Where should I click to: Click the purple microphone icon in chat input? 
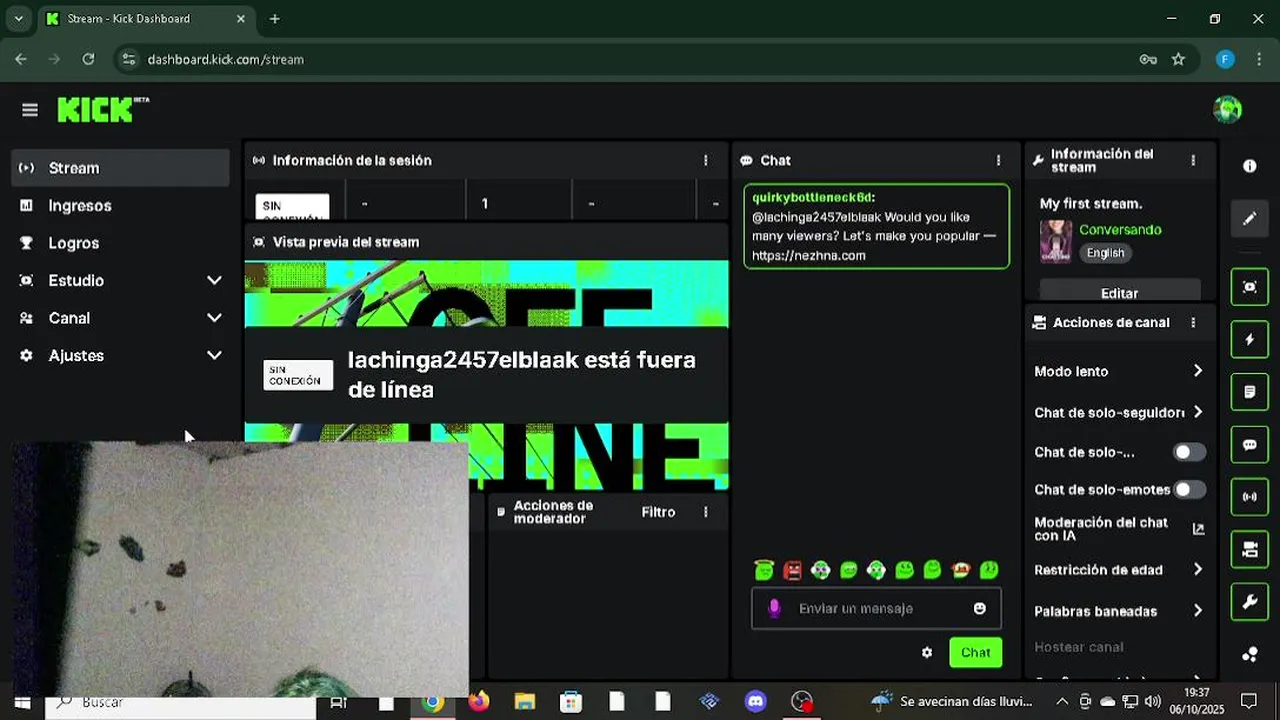point(774,608)
